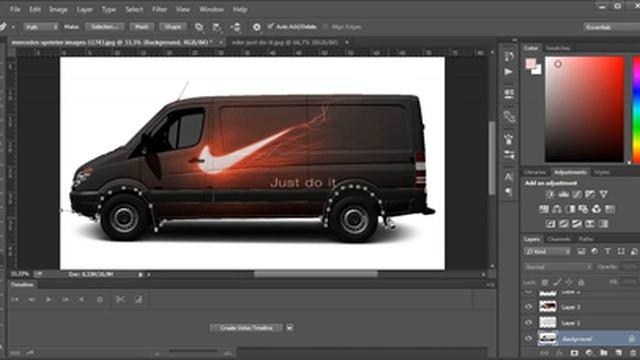Add a Threshold adjustment
The height and width of the screenshot is (360, 640).
click(x=576, y=224)
